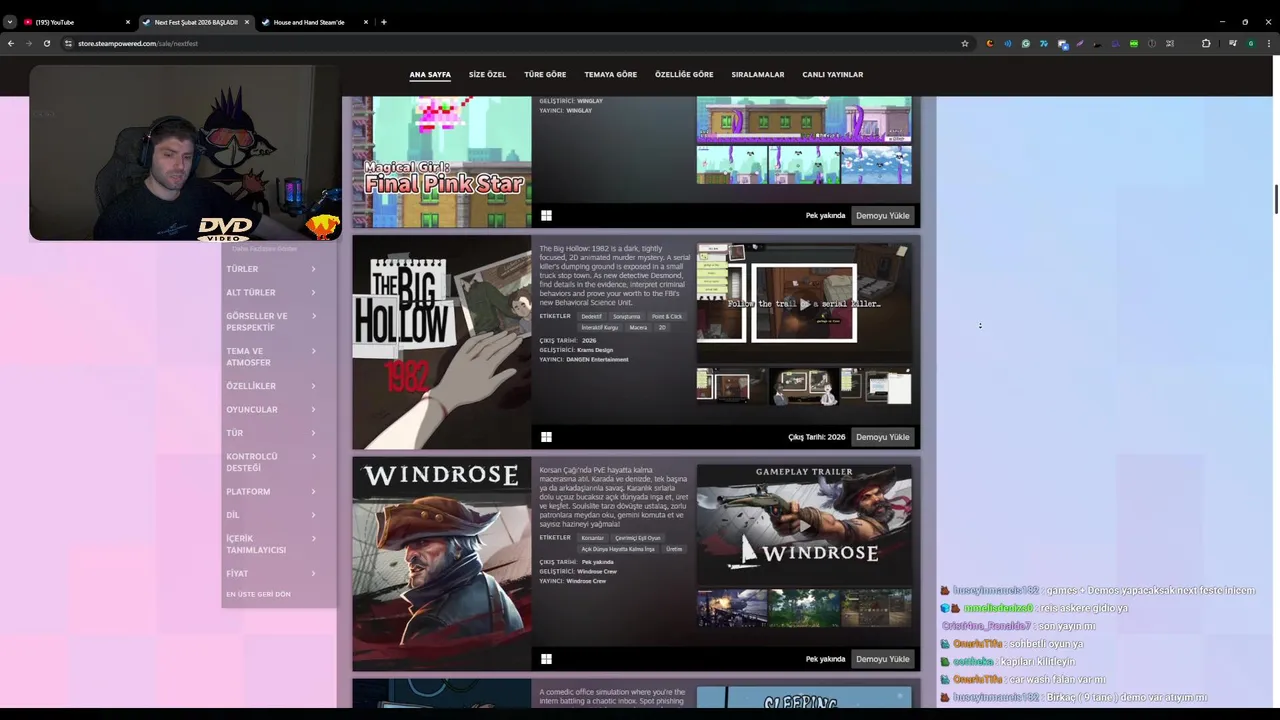Screen dimensions: 1280x720
Task: Switch to House and Hand Steam tab
Action: tap(310, 22)
